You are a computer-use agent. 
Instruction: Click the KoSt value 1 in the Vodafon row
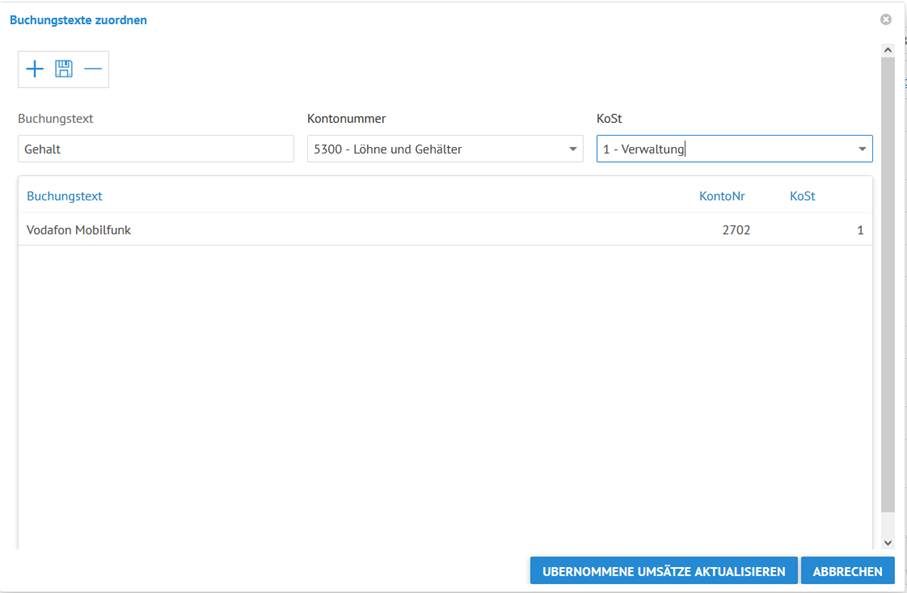[x=860, y=230]
